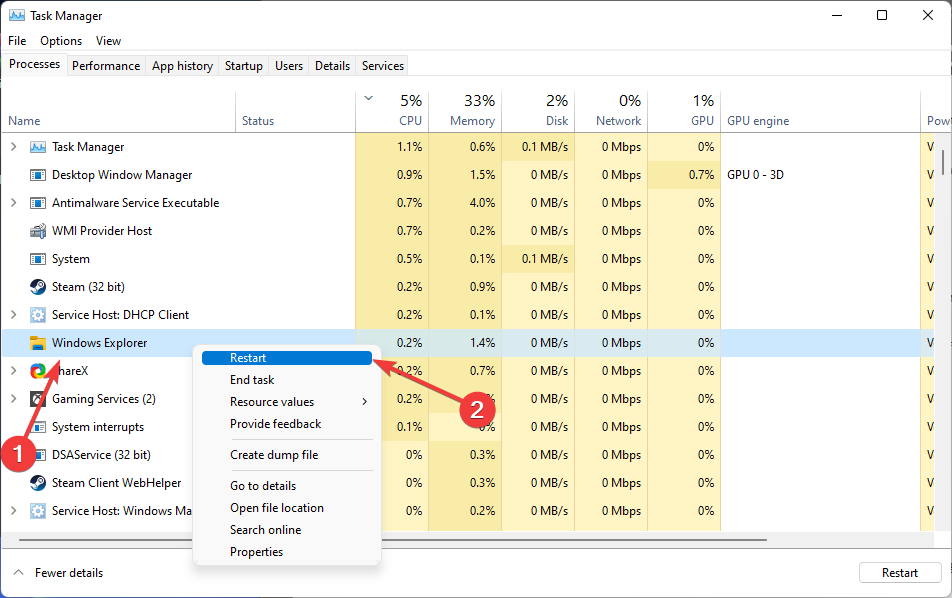The width and height of the screenshot is (952, 598).
Task: Click the DSAService (32 bit) icon
Action: tap(38, 454)
